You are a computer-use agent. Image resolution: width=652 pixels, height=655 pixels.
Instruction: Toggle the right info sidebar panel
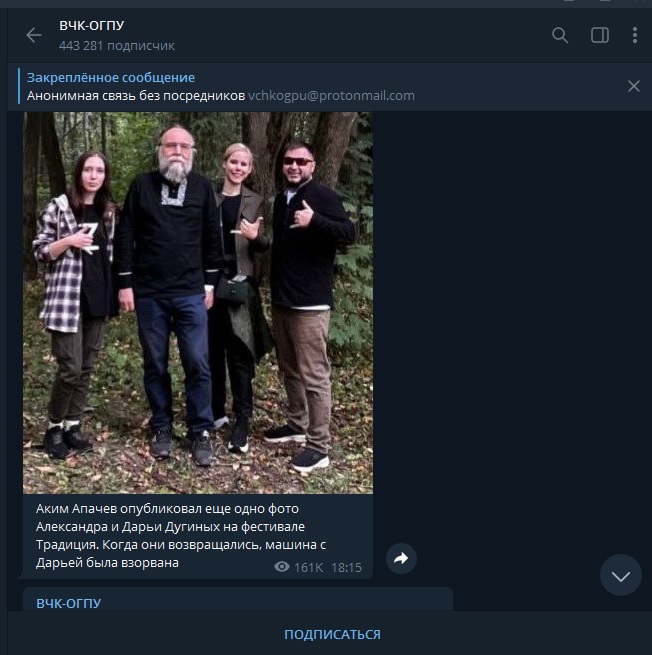[599, 35]
